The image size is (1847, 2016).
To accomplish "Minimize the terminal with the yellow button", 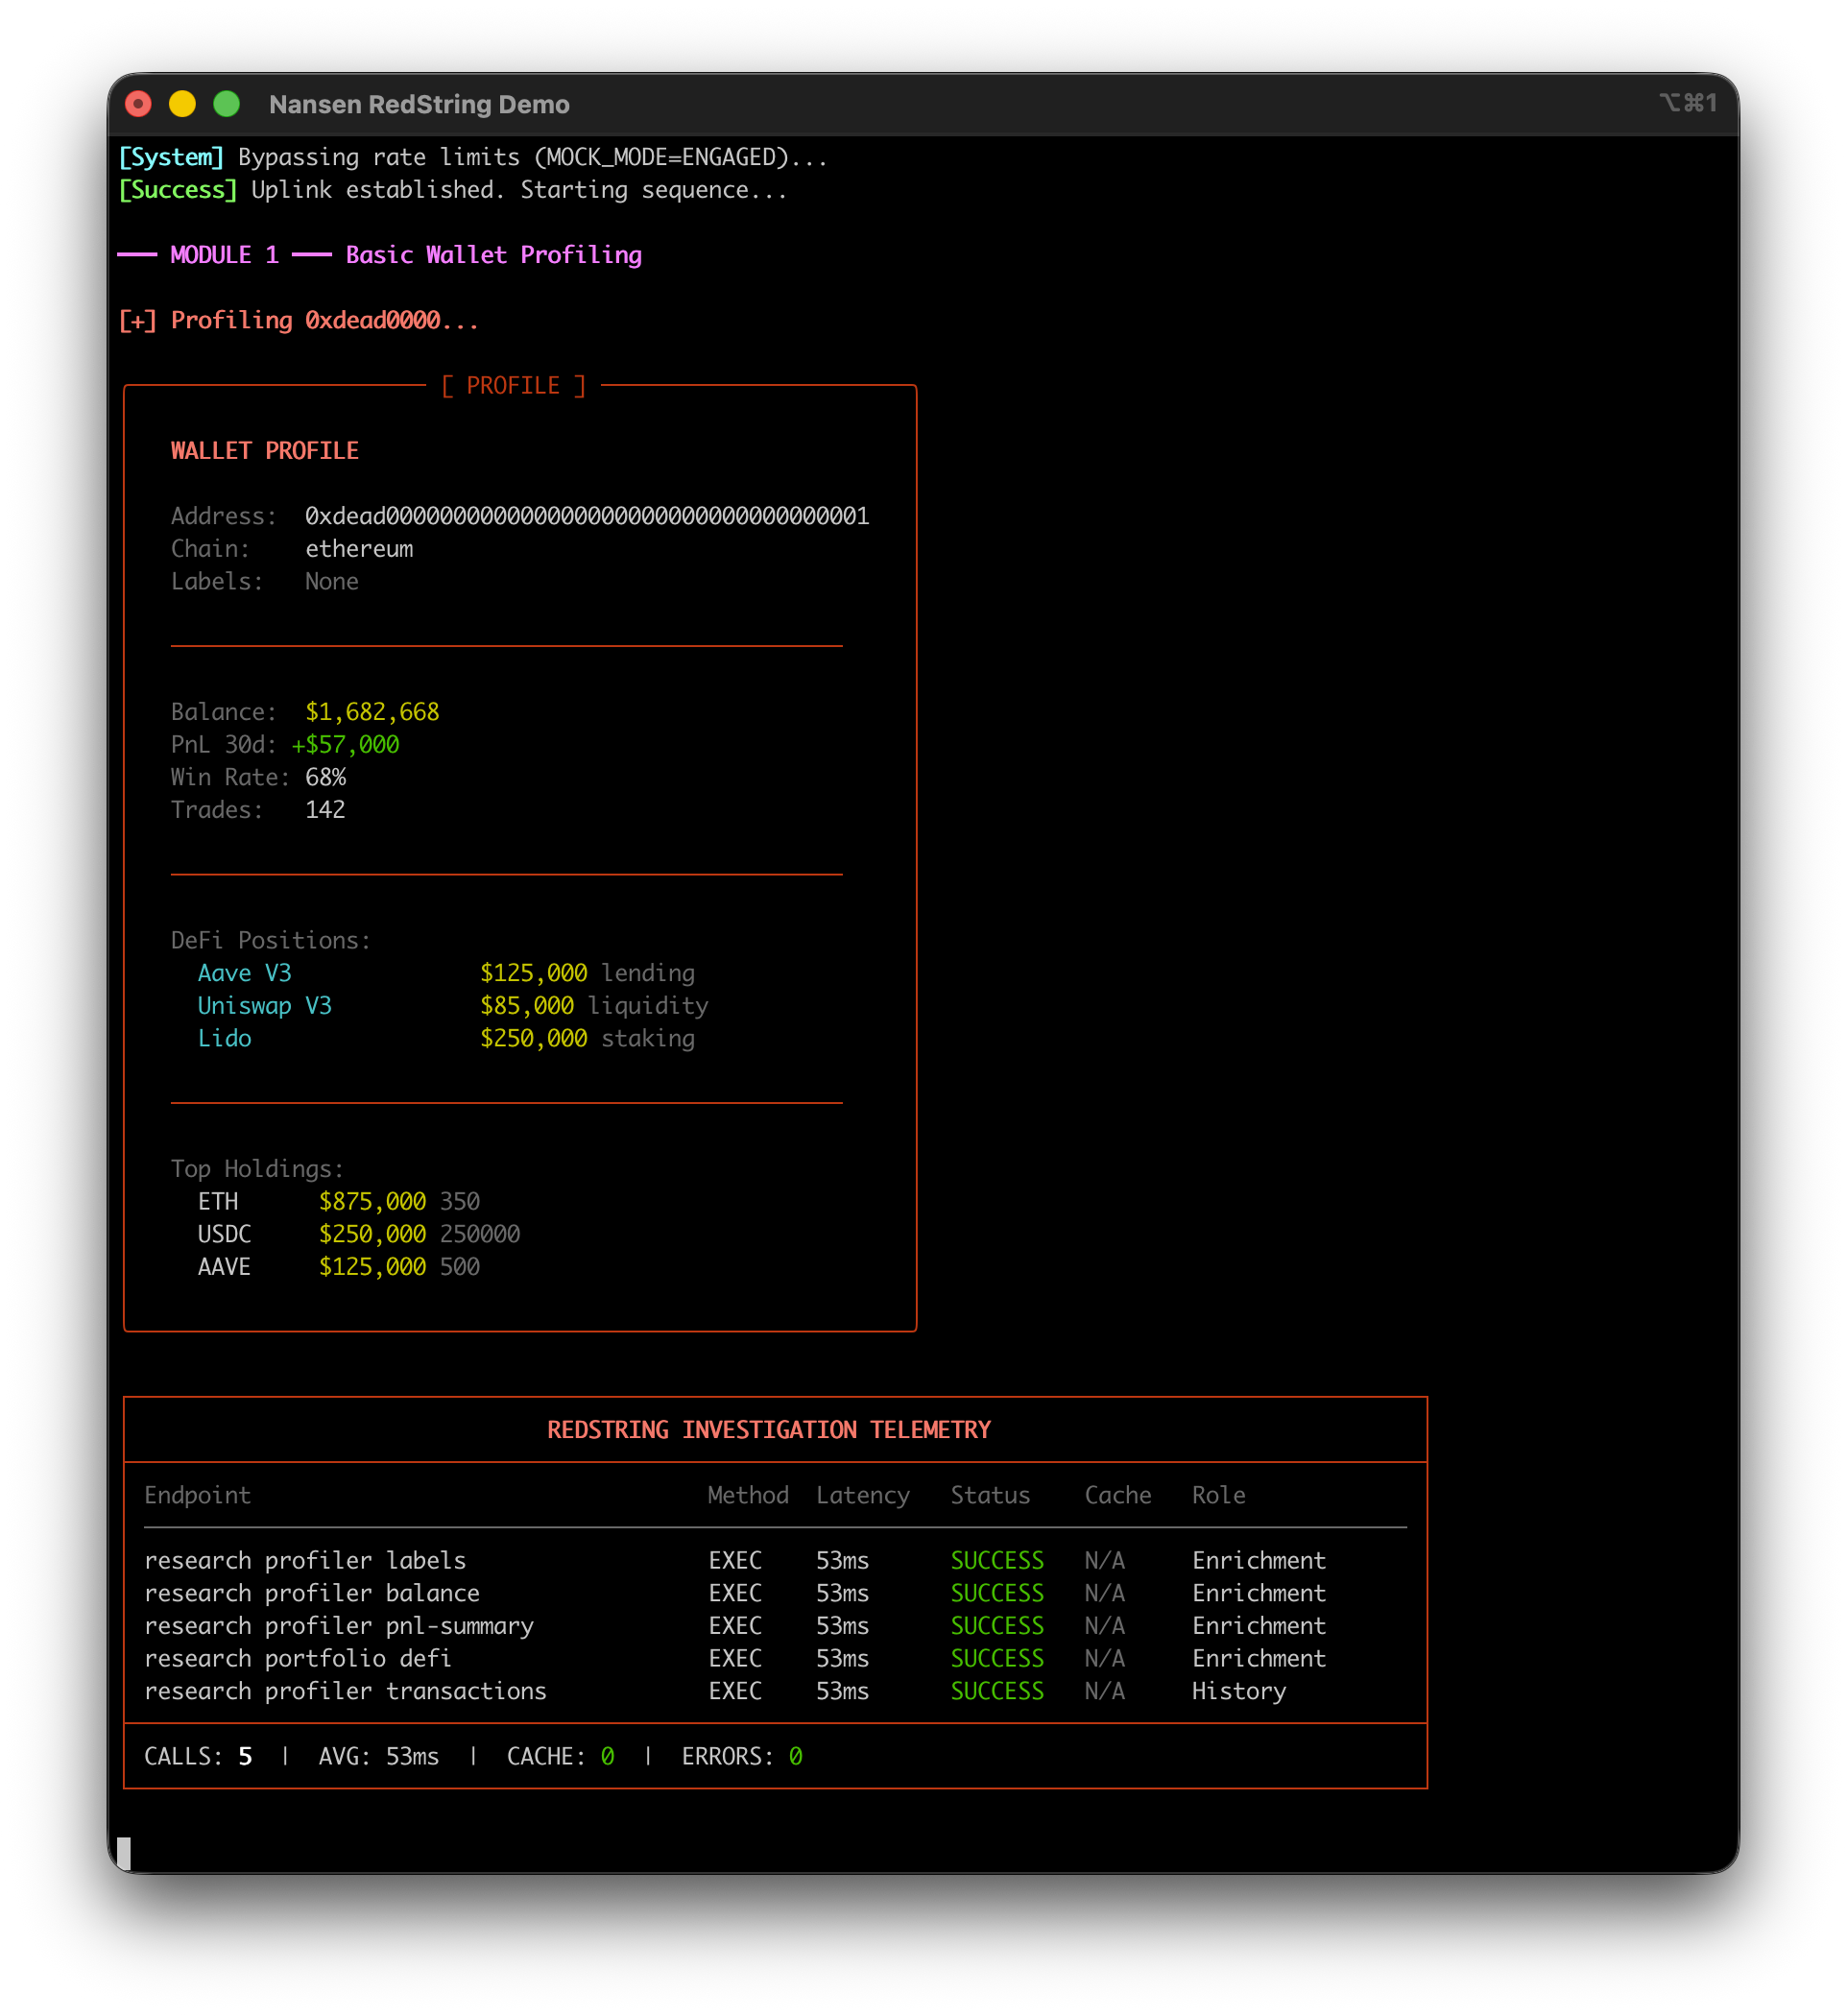I will pos(182,104).
